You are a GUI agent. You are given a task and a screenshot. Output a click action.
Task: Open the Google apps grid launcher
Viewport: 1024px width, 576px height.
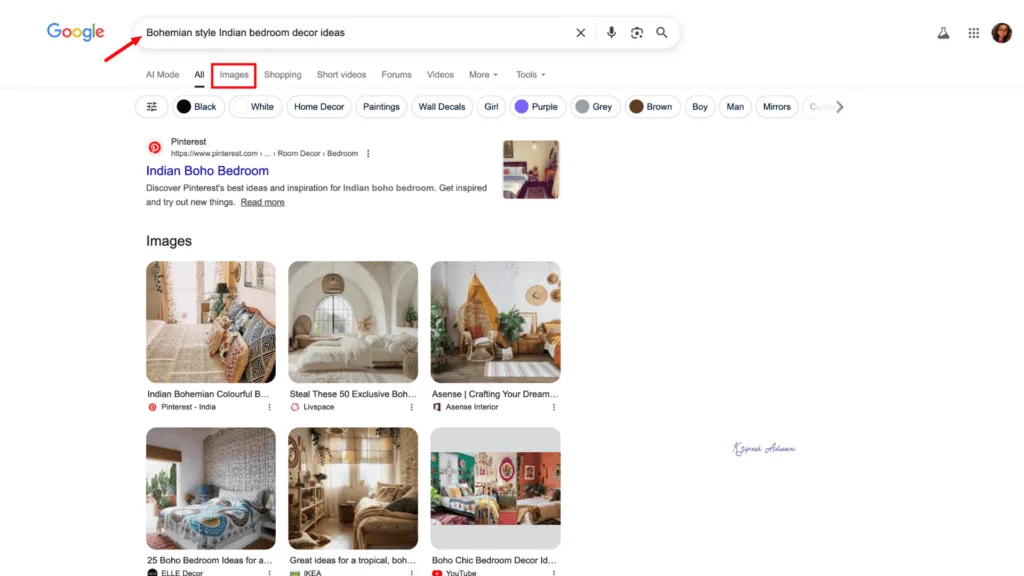pos(973,32)
